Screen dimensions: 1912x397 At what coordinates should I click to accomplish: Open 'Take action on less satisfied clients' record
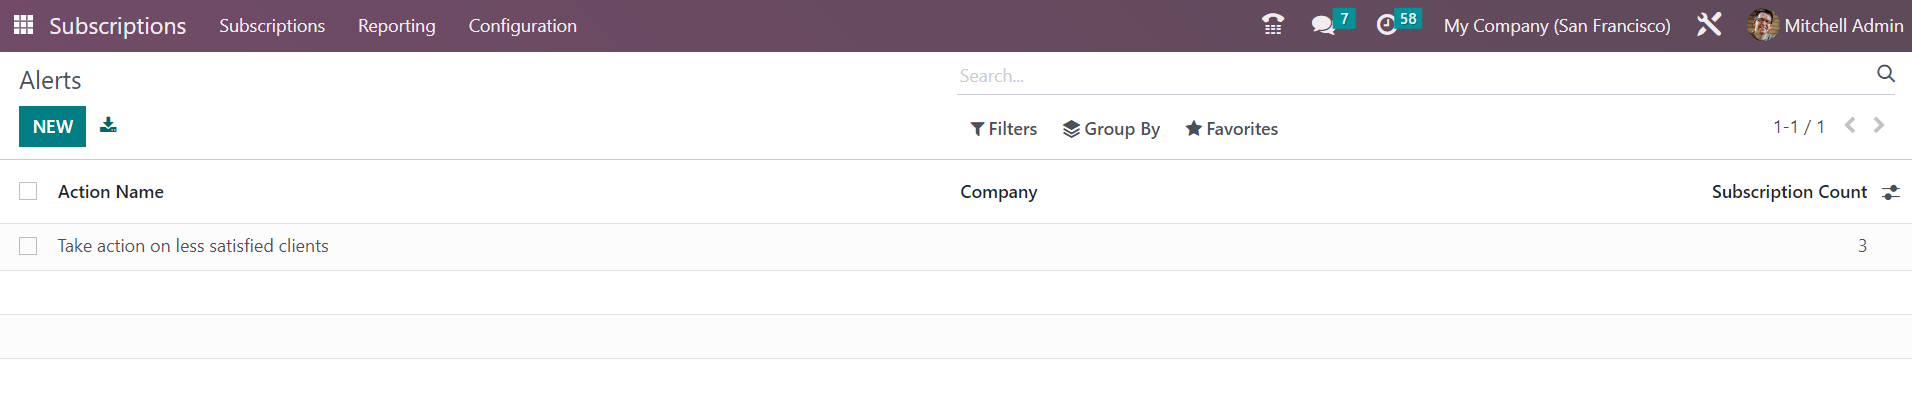click(193, 246)
